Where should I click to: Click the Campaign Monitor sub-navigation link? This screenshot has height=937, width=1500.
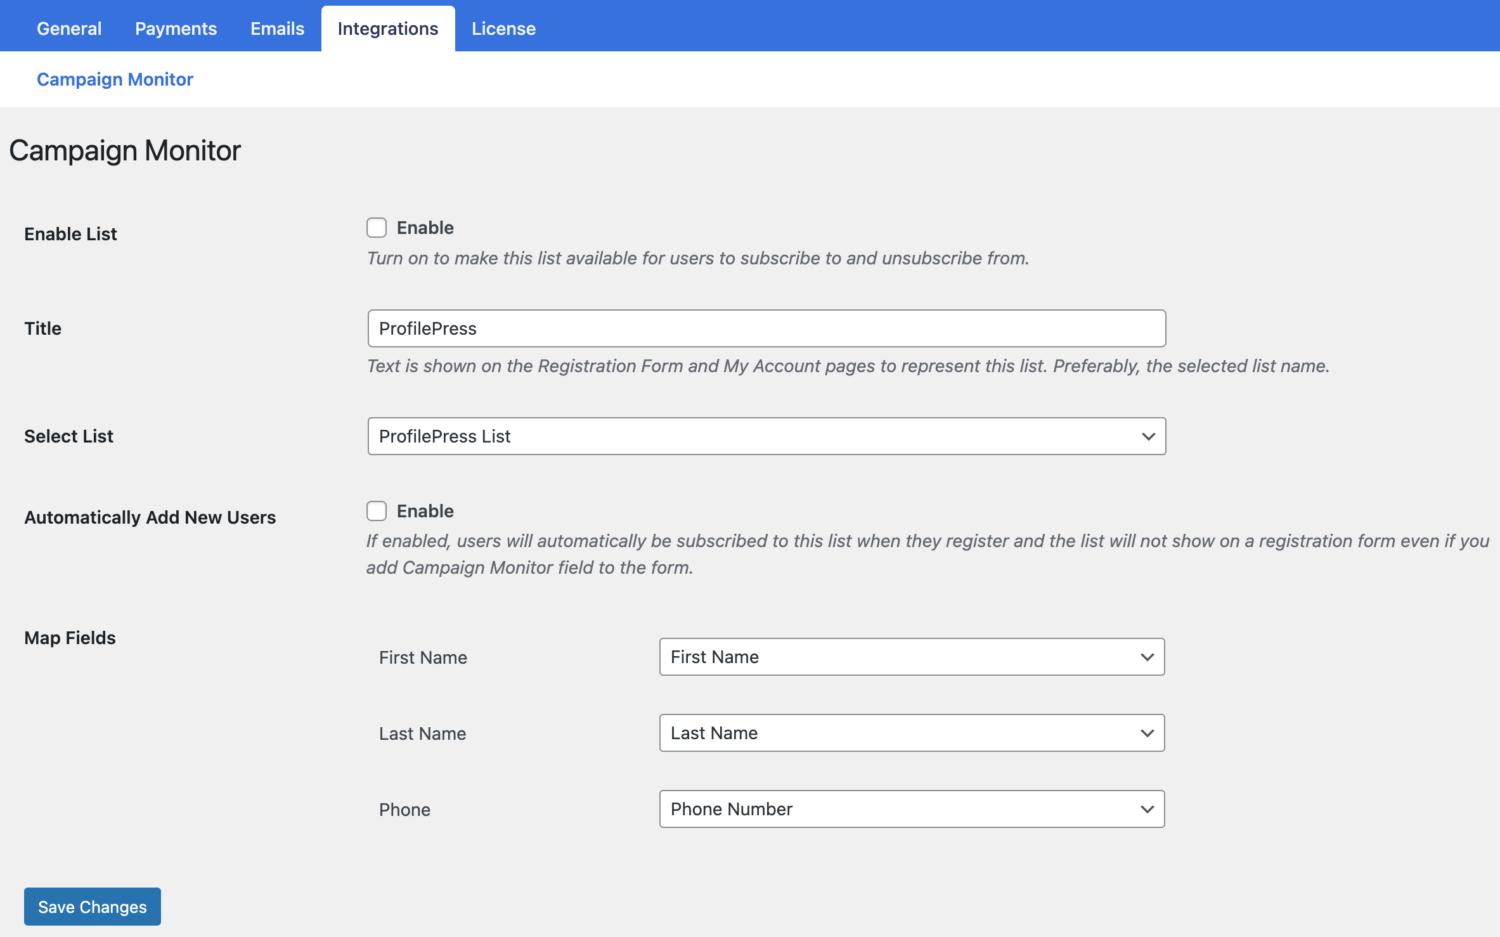[115, 79]
